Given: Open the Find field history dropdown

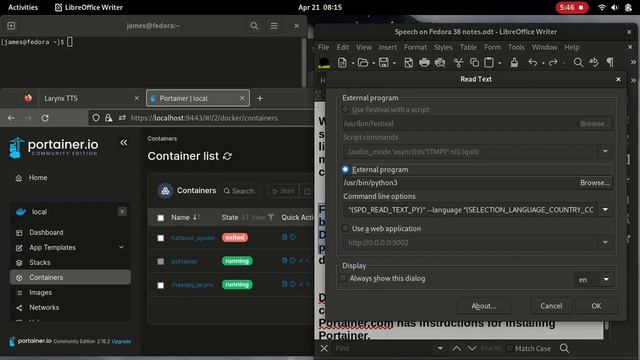Looking at the screenshot, I should click(440, 348).
